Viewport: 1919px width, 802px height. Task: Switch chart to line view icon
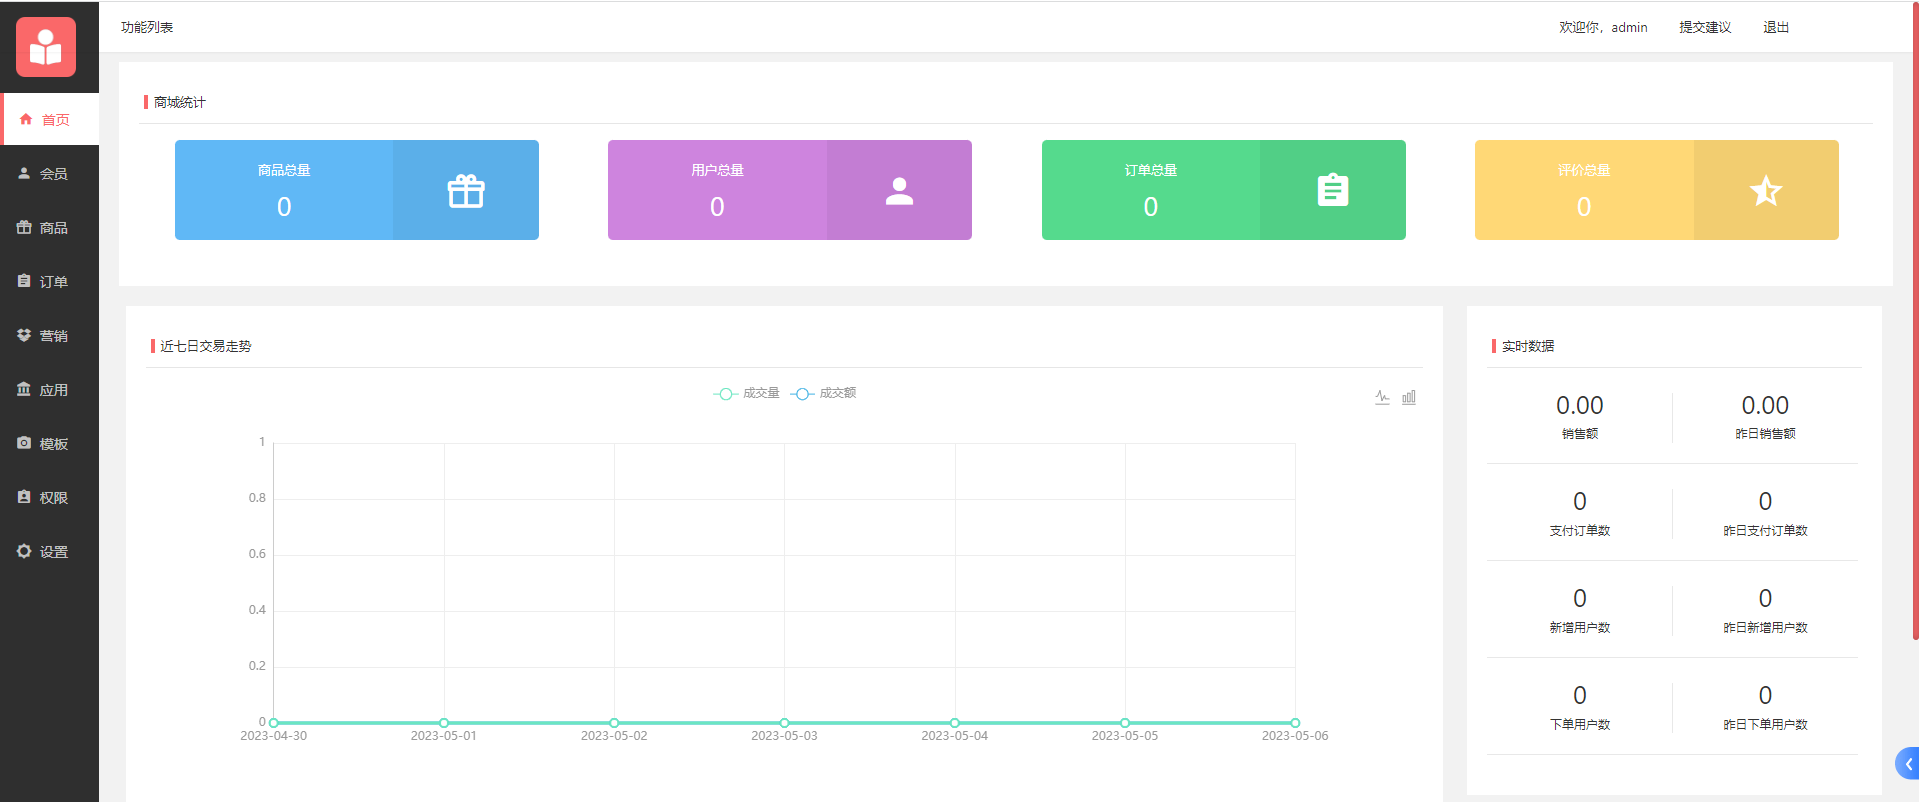tap(1382, 397)
